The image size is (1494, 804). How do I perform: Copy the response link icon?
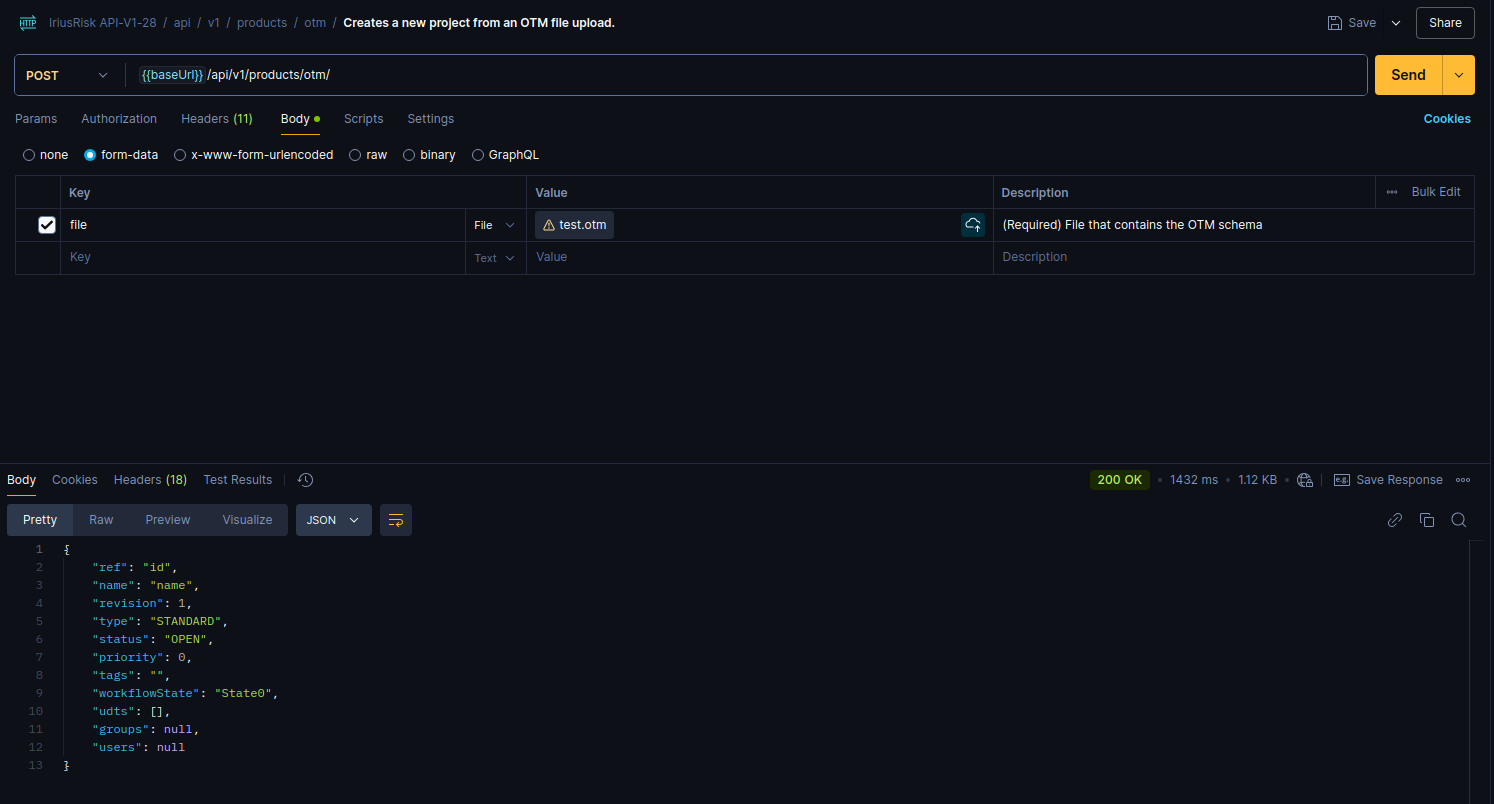coord(1395,520)
